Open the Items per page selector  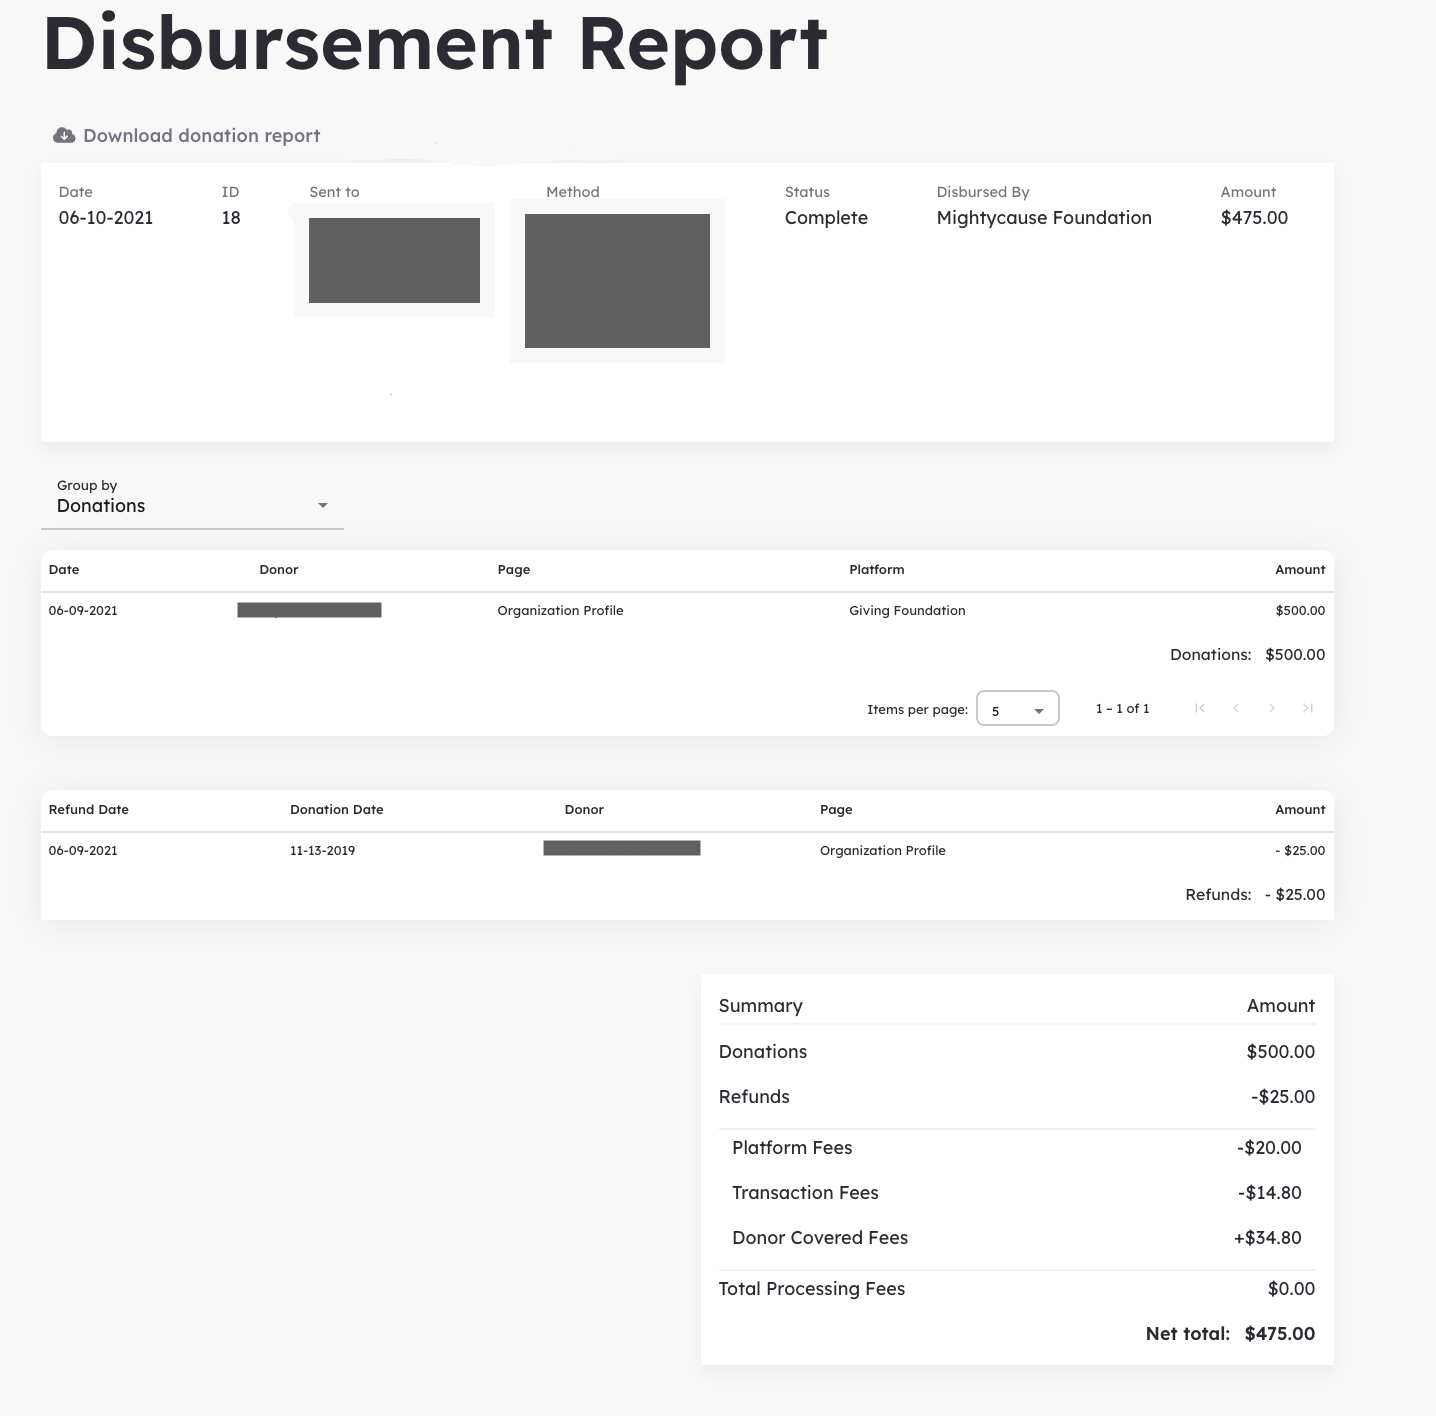(x=1017, y=708)
